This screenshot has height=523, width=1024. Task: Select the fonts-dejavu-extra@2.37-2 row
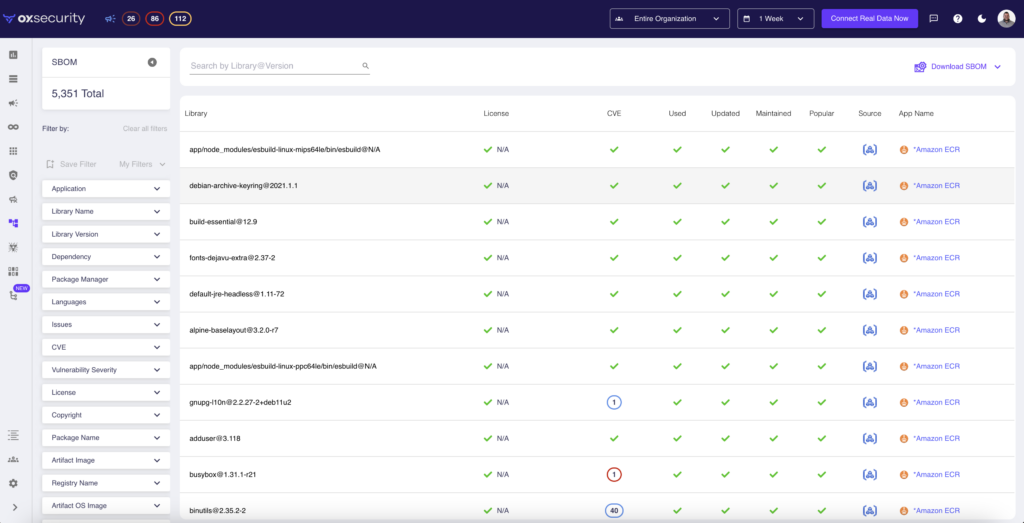tap(597, 258)
